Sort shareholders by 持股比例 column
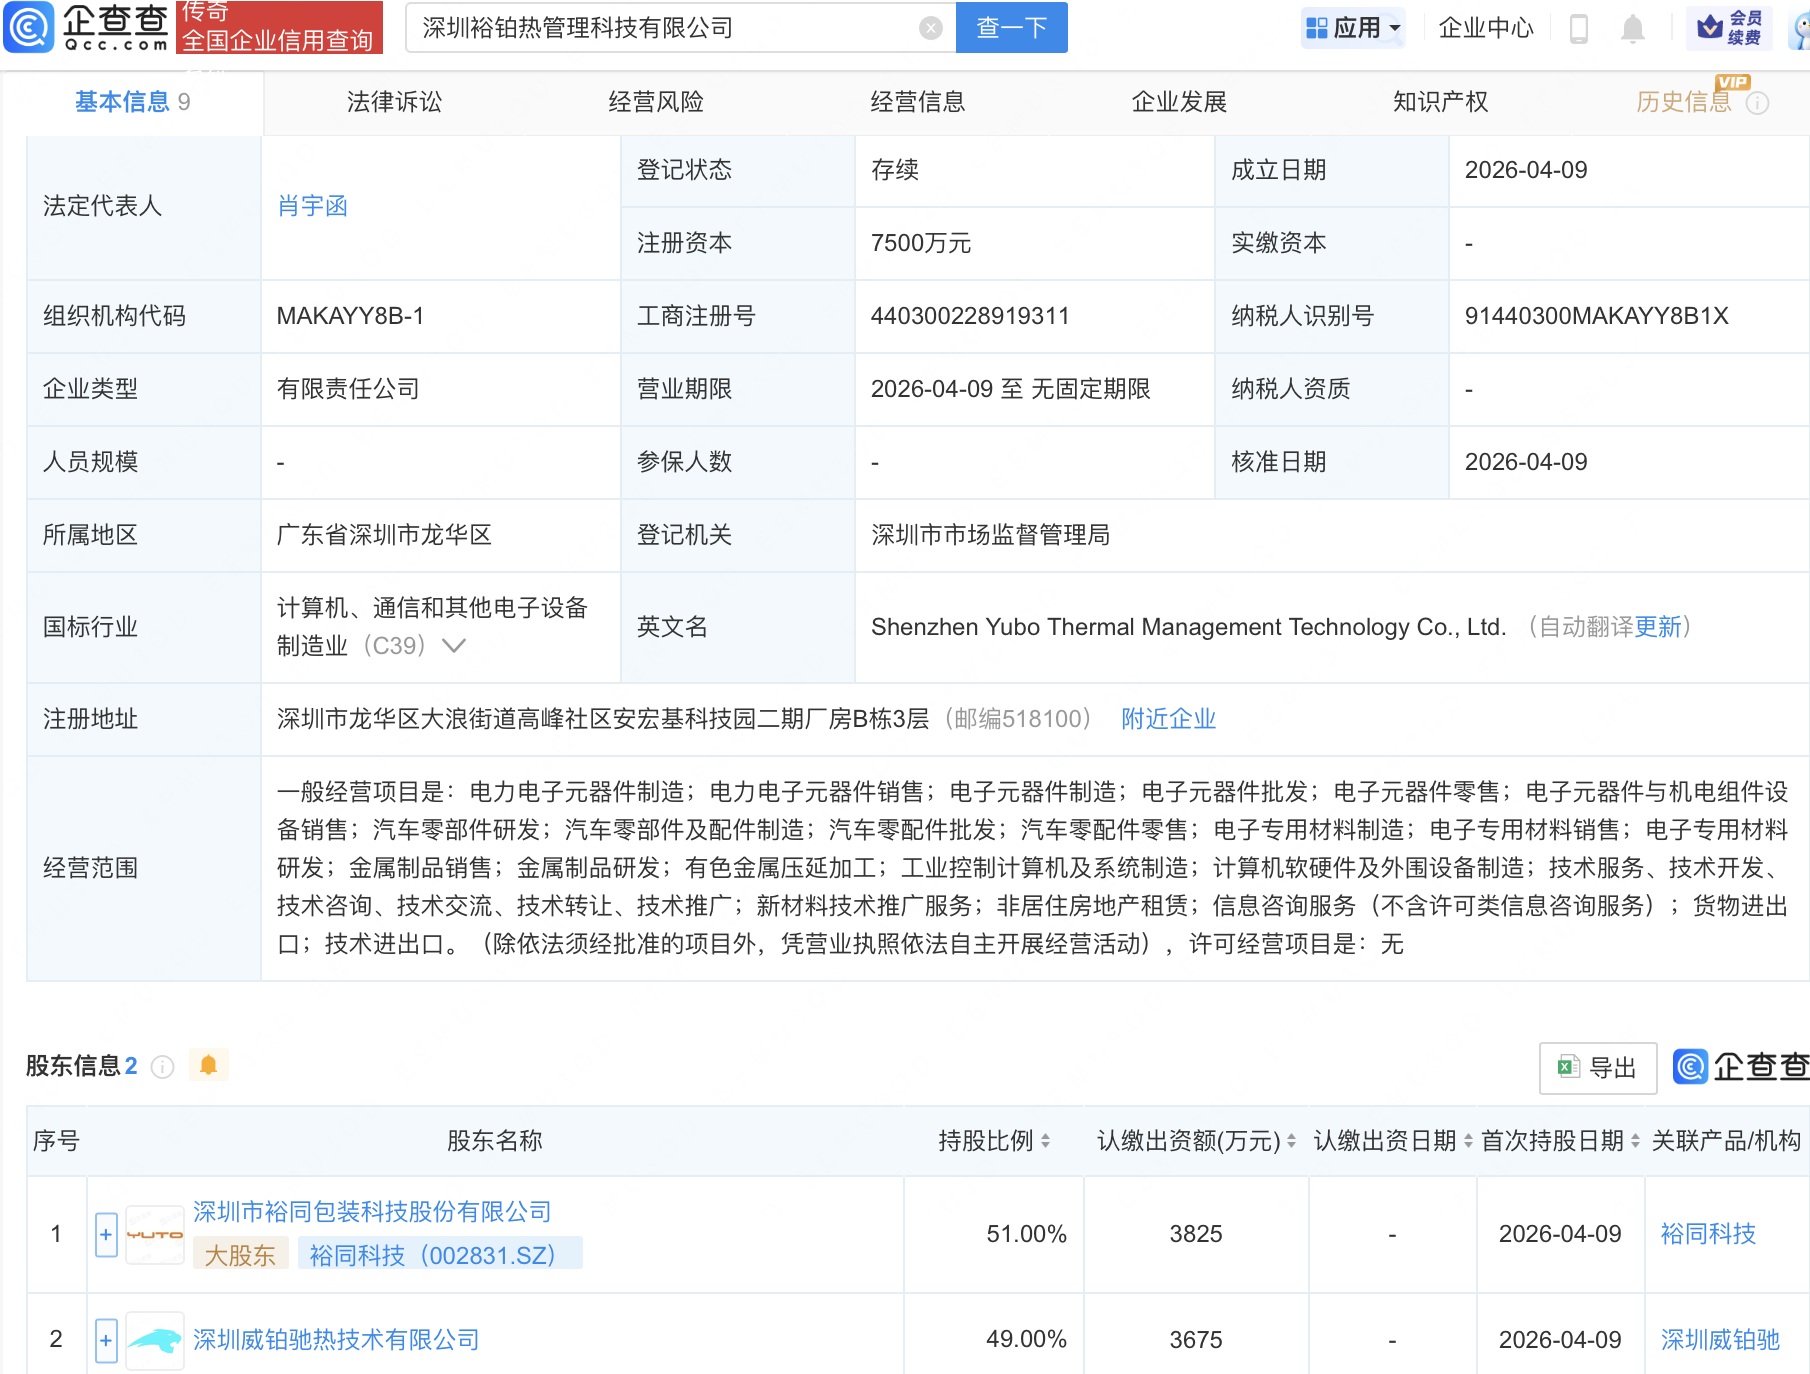 [1046, 1140]
